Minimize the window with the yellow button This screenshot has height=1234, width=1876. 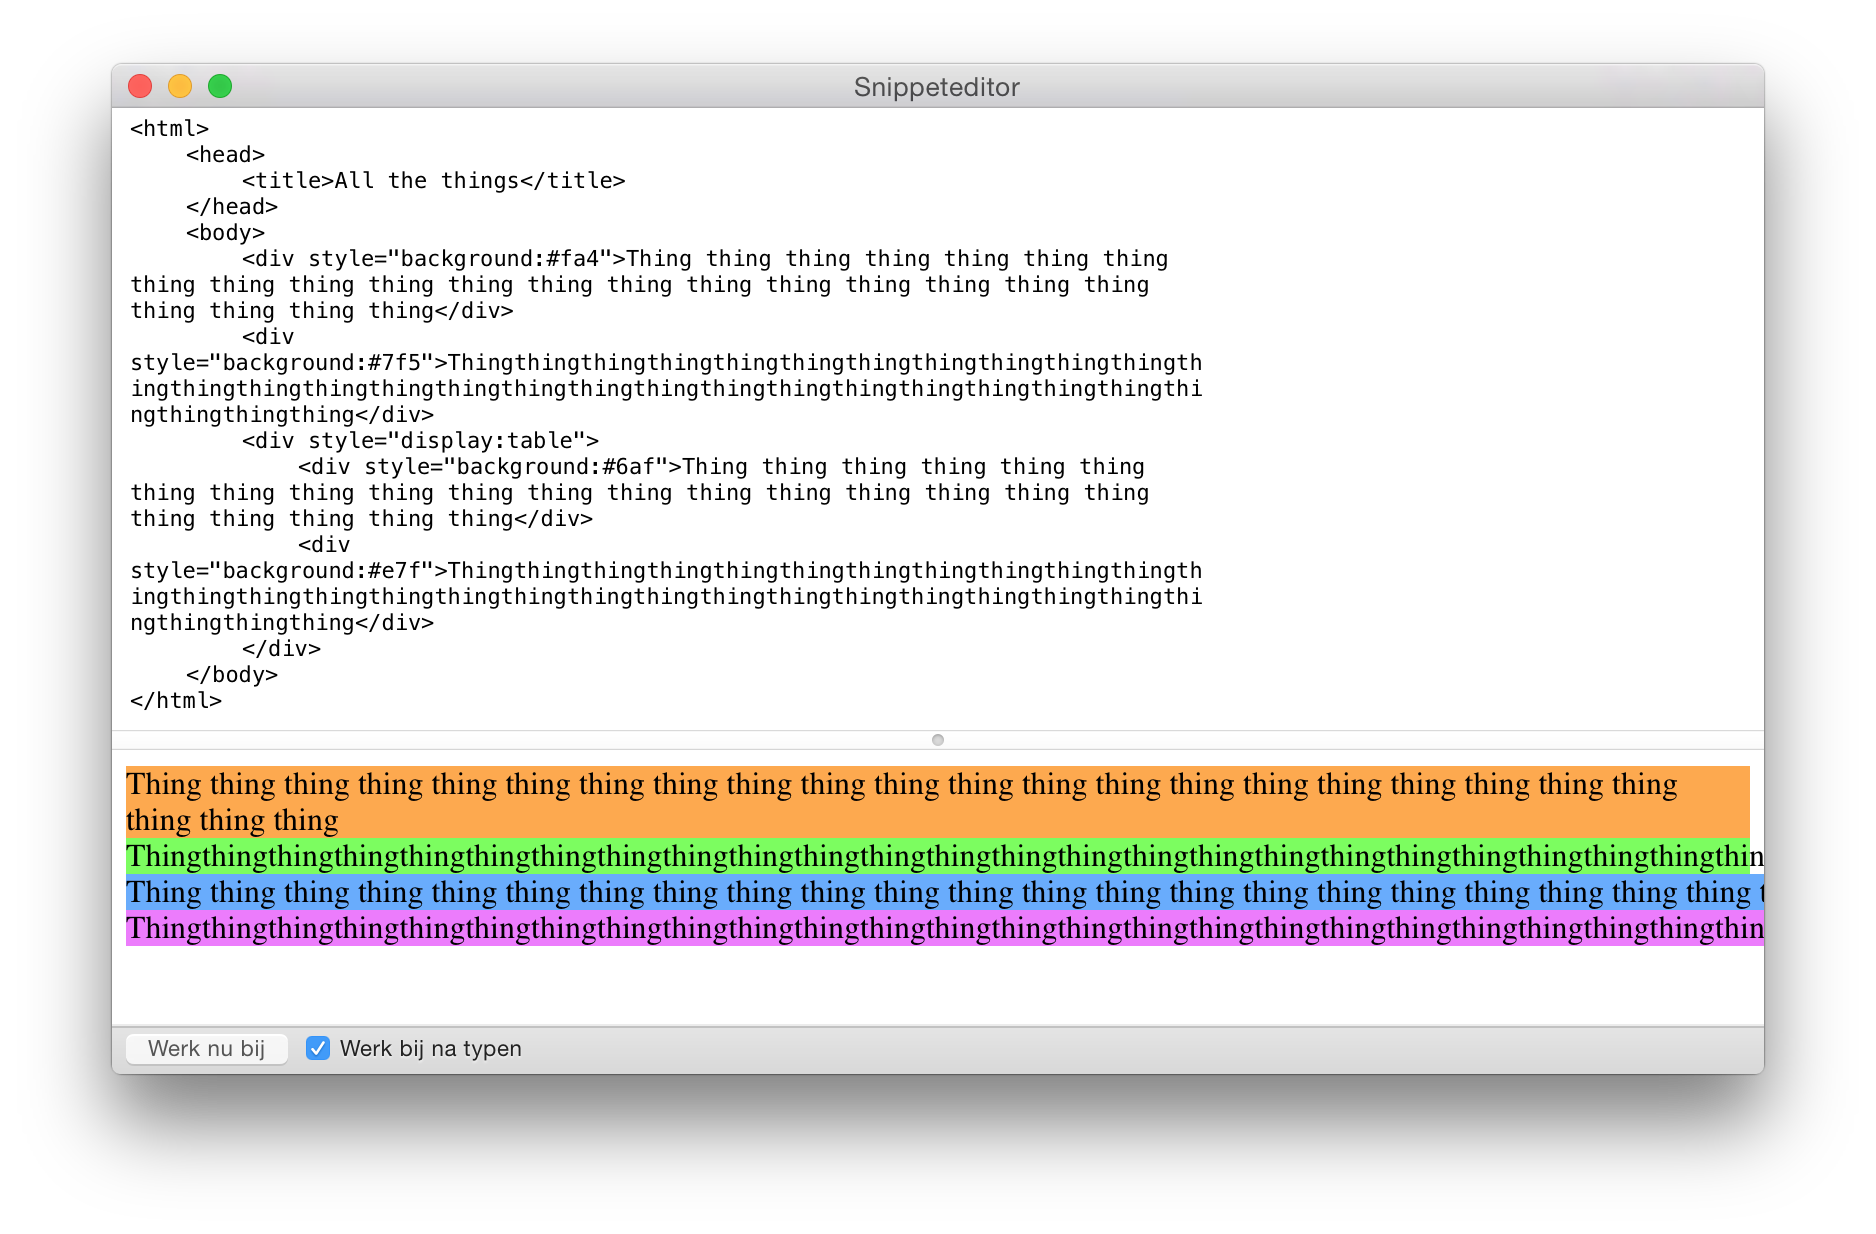pos(180,87)
